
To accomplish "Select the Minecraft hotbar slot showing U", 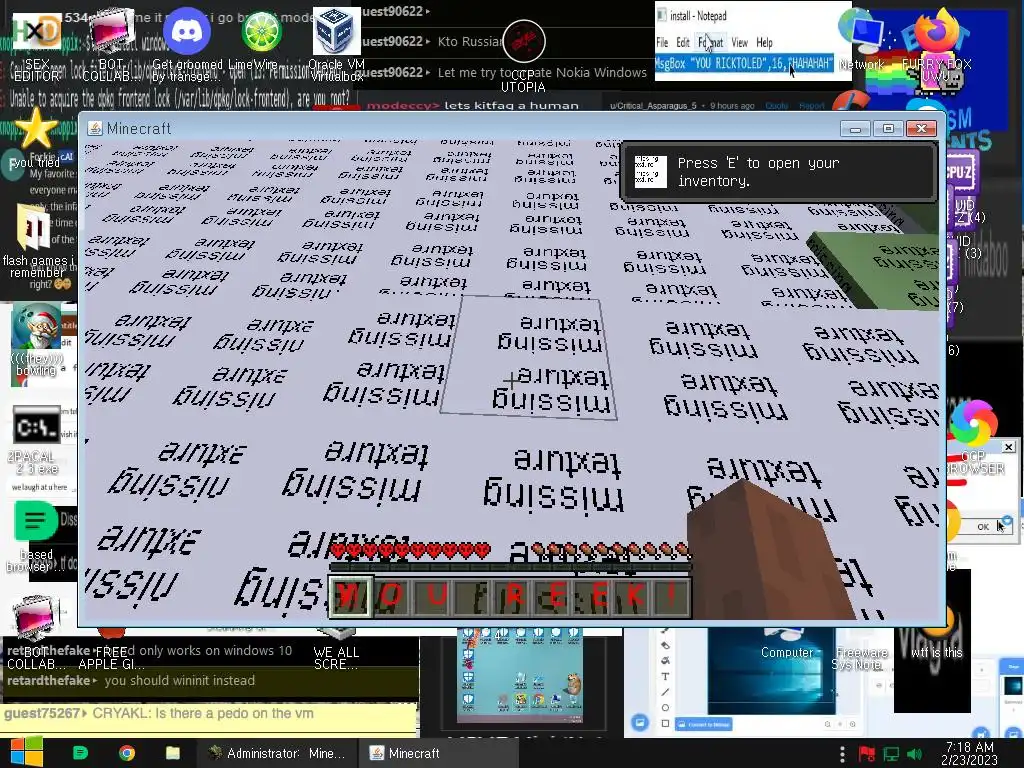I will coord(434,596).
